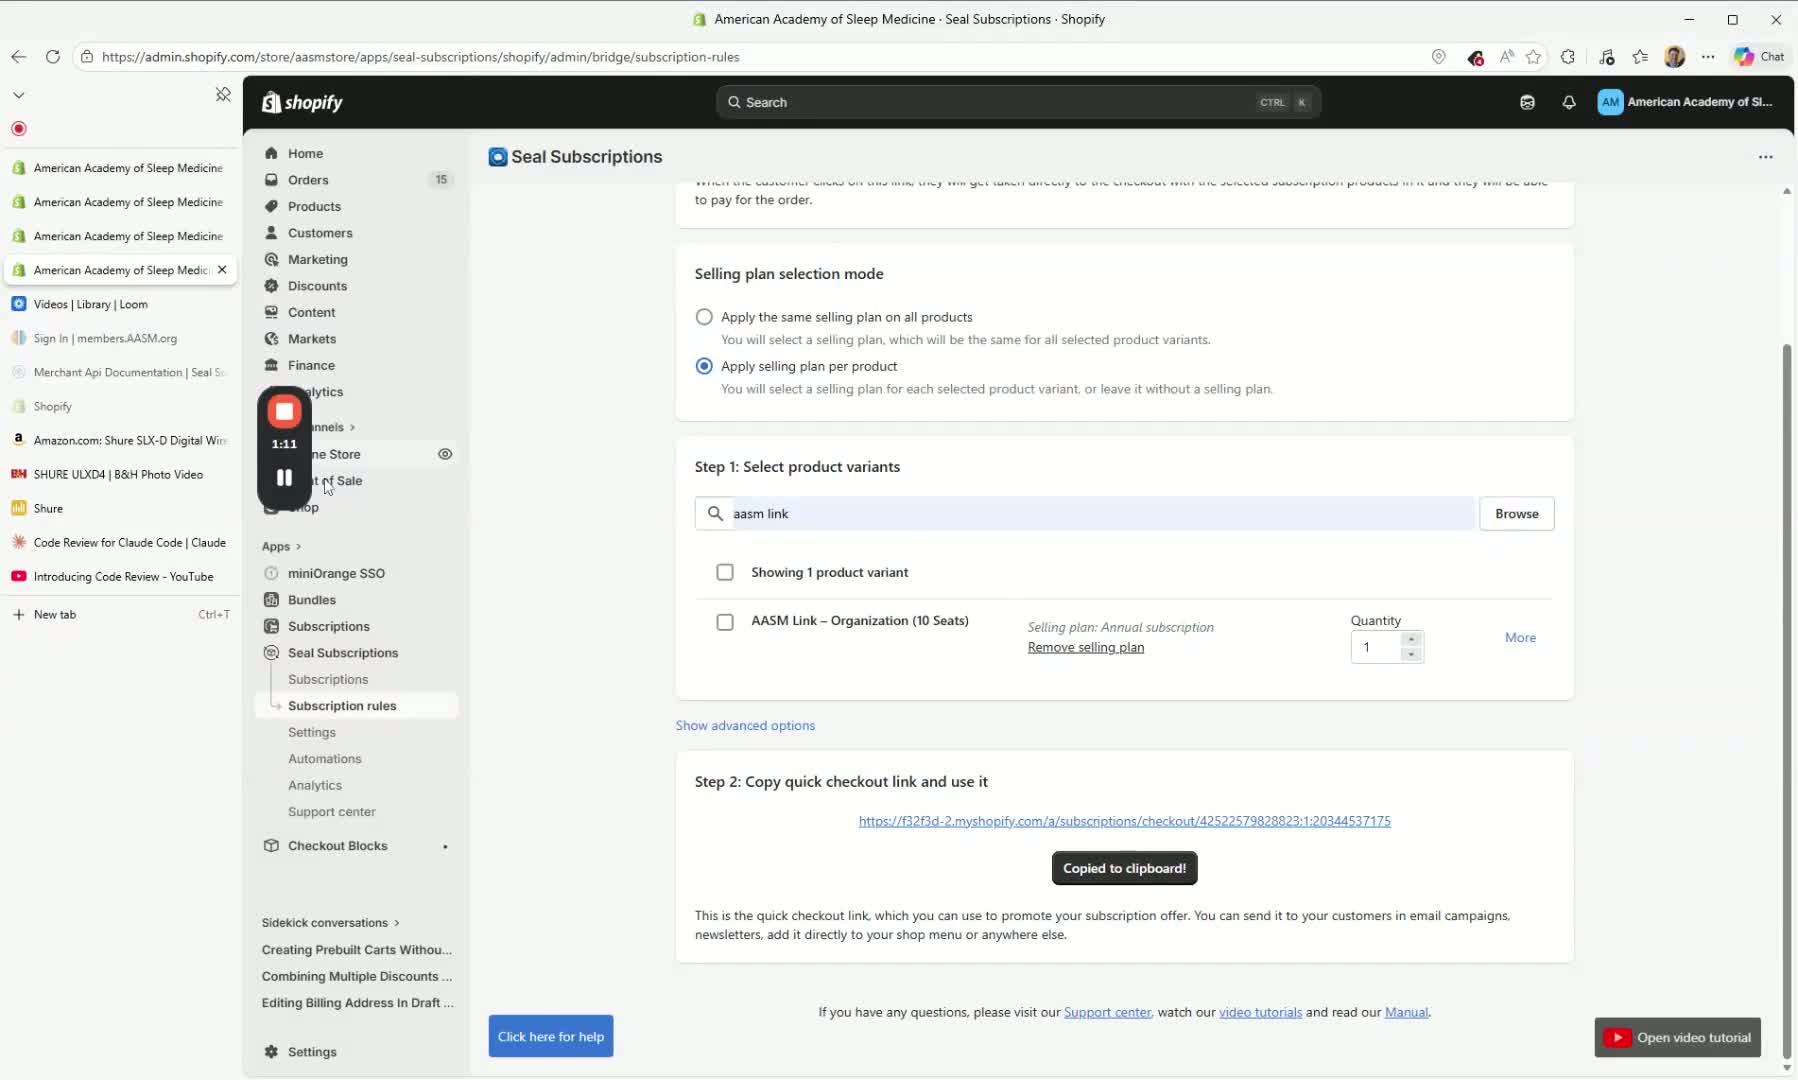This screenshot has height=1080, width=1798.
Task: Click the location pin icon in address bar
Action: (x=1439, y=57)
